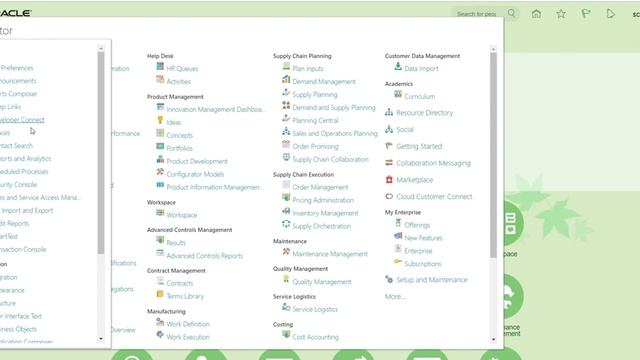Click the Order Promising icon
The height and width of the screenshot is (360, 640).
point(286,144)
